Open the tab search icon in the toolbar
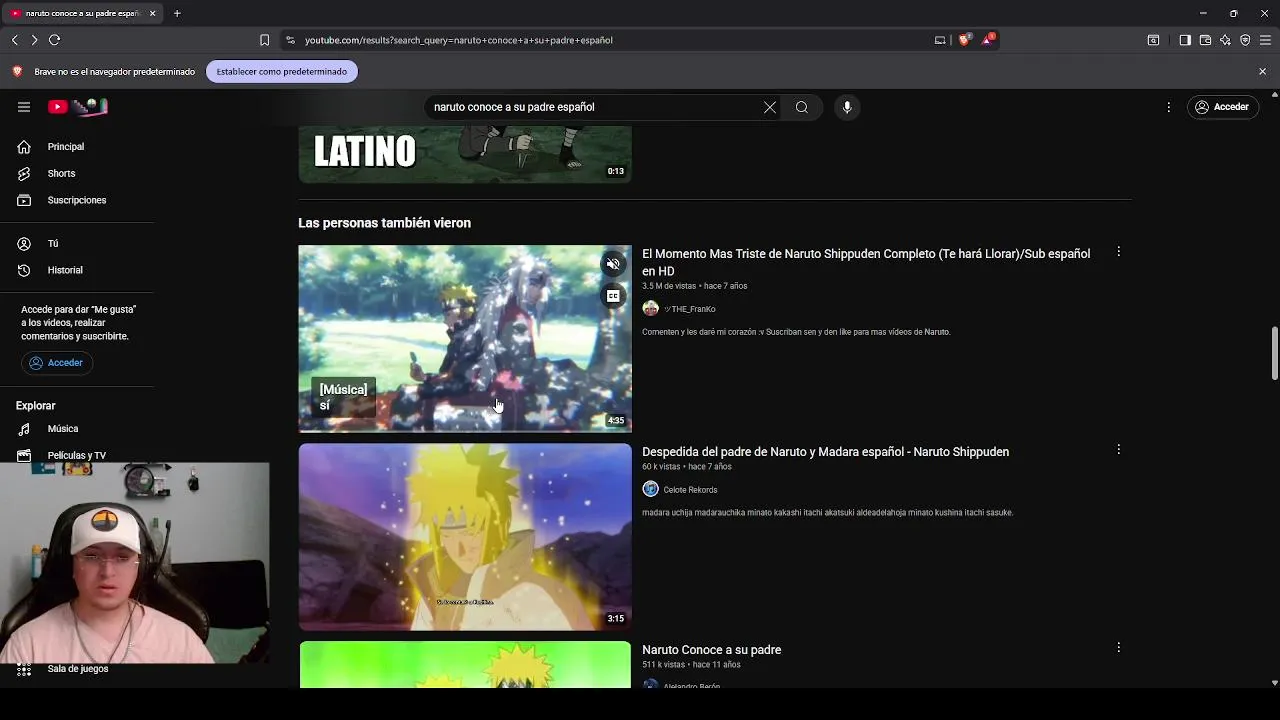Image resolution: width=1280 pixels, height=720 pixels. (1153, 40)
